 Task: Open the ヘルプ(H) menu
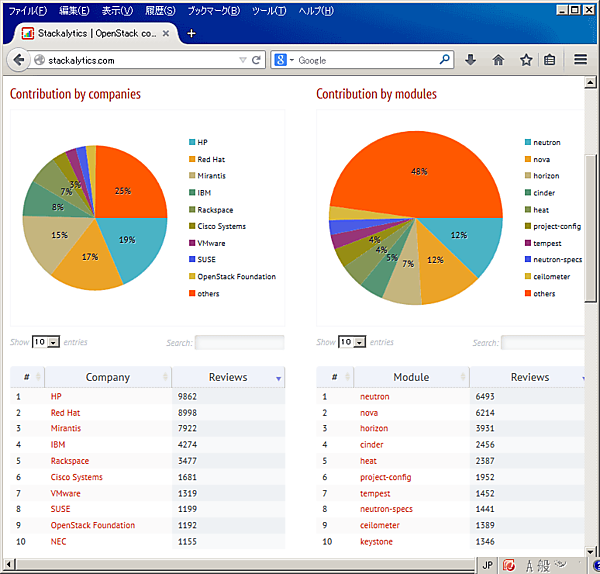coord(316,11)
